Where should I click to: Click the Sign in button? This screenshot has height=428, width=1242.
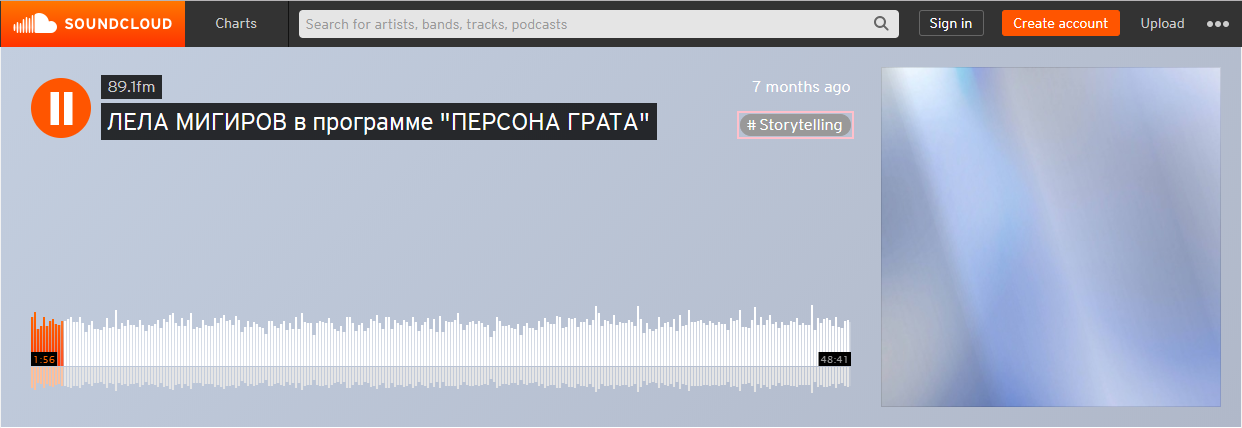pos(951,24)
